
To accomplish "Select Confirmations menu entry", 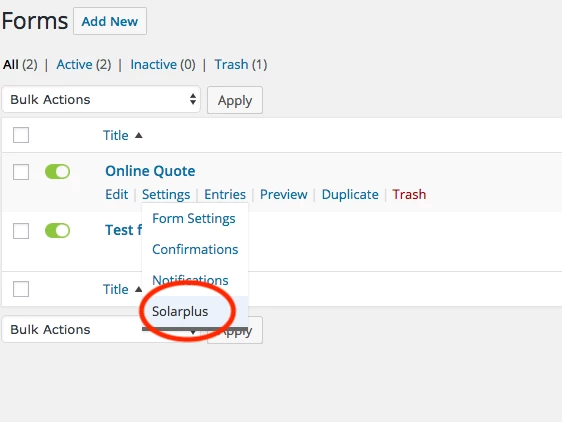I will (x=195, y=249).
